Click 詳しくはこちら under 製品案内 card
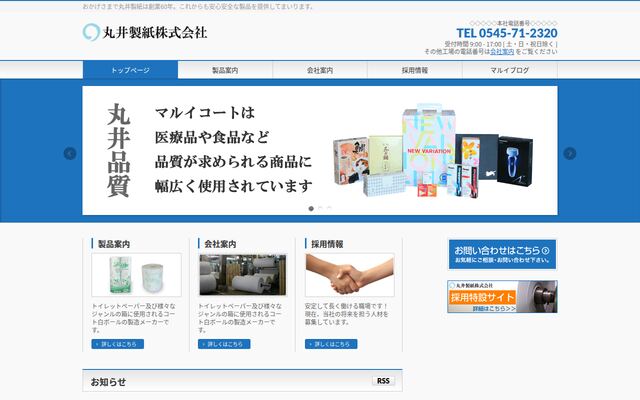The image size is (640, 400). coord(118,344)
